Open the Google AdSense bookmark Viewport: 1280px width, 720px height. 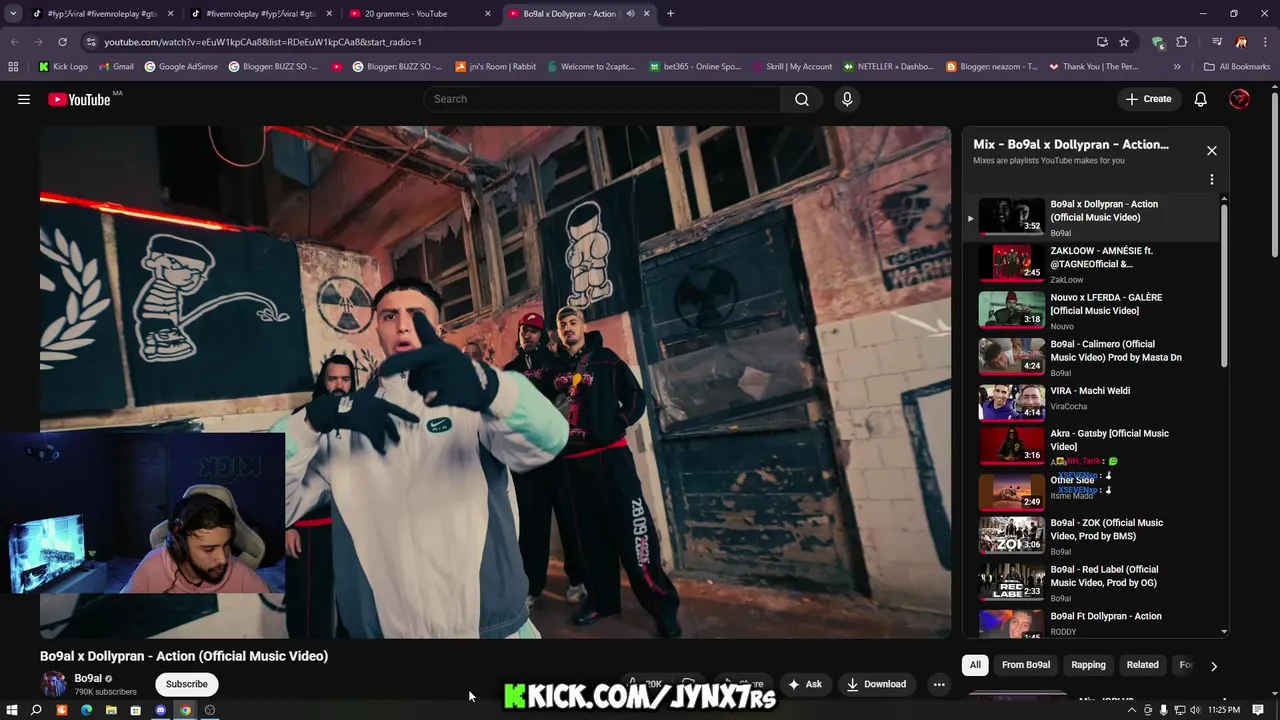pyautogui.click(x=181, y=67)
